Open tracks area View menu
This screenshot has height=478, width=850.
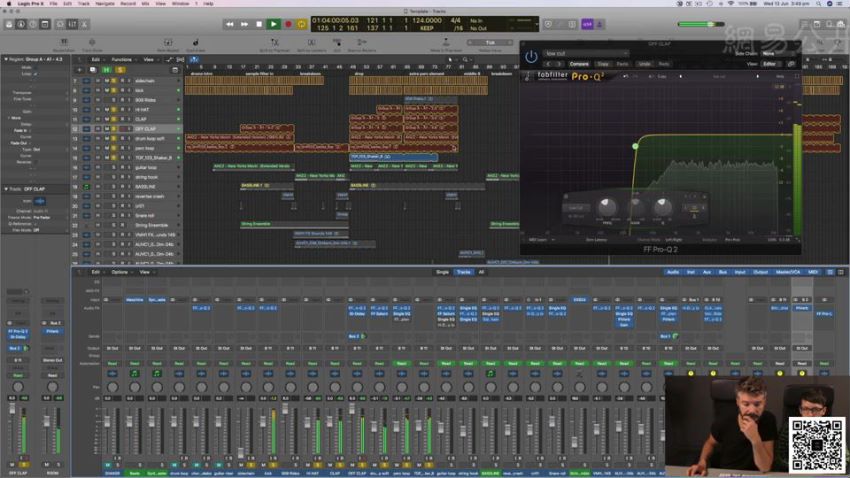[150, 60]
